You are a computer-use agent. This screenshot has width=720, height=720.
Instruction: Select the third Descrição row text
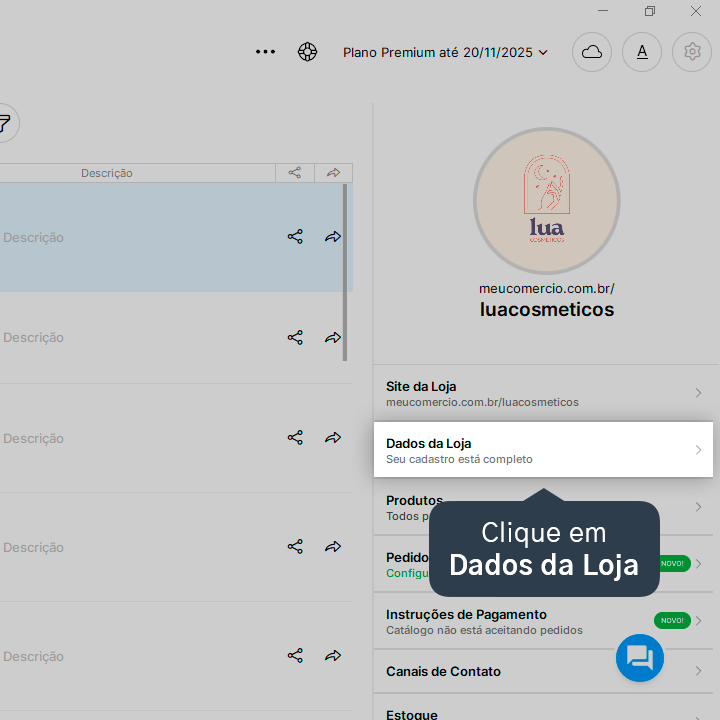pos(33,439)
